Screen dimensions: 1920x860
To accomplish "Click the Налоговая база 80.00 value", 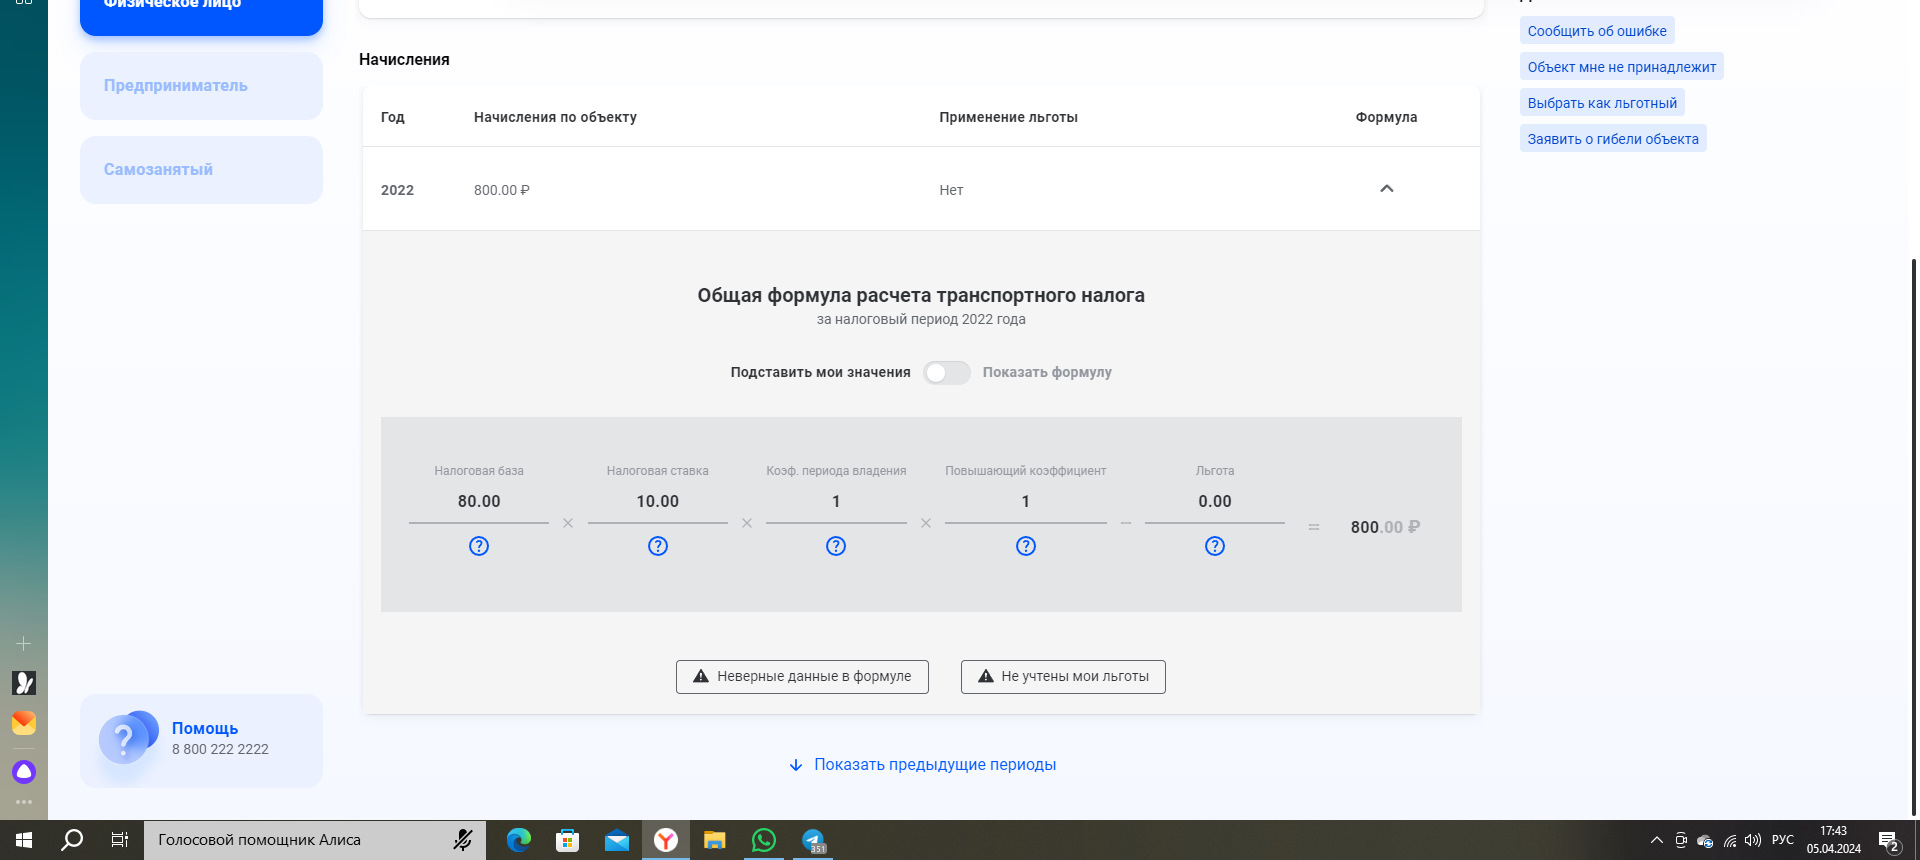I will click(479, 502).
